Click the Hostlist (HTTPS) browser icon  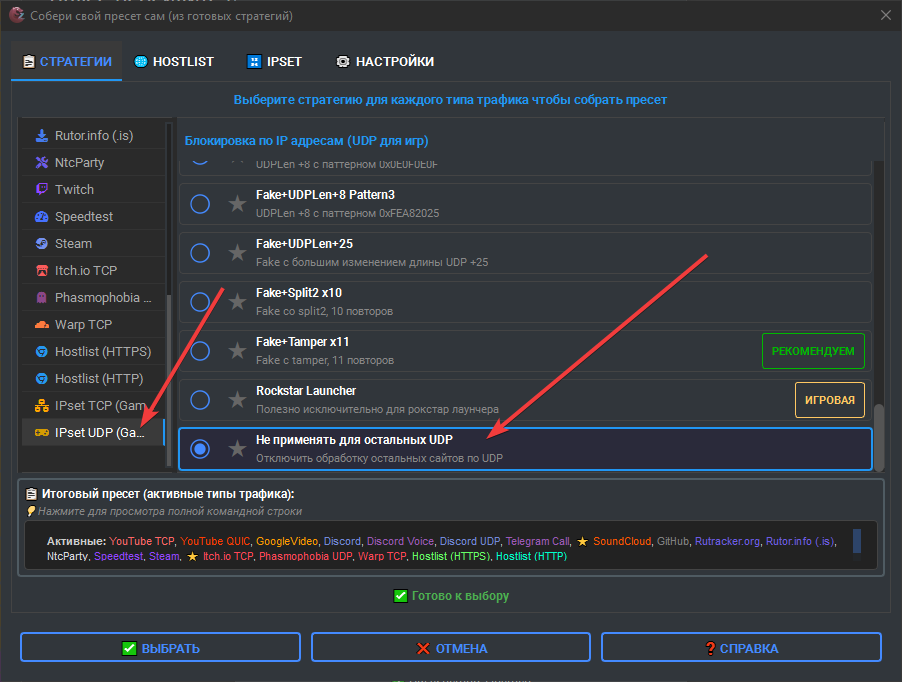tap(41, 352)
